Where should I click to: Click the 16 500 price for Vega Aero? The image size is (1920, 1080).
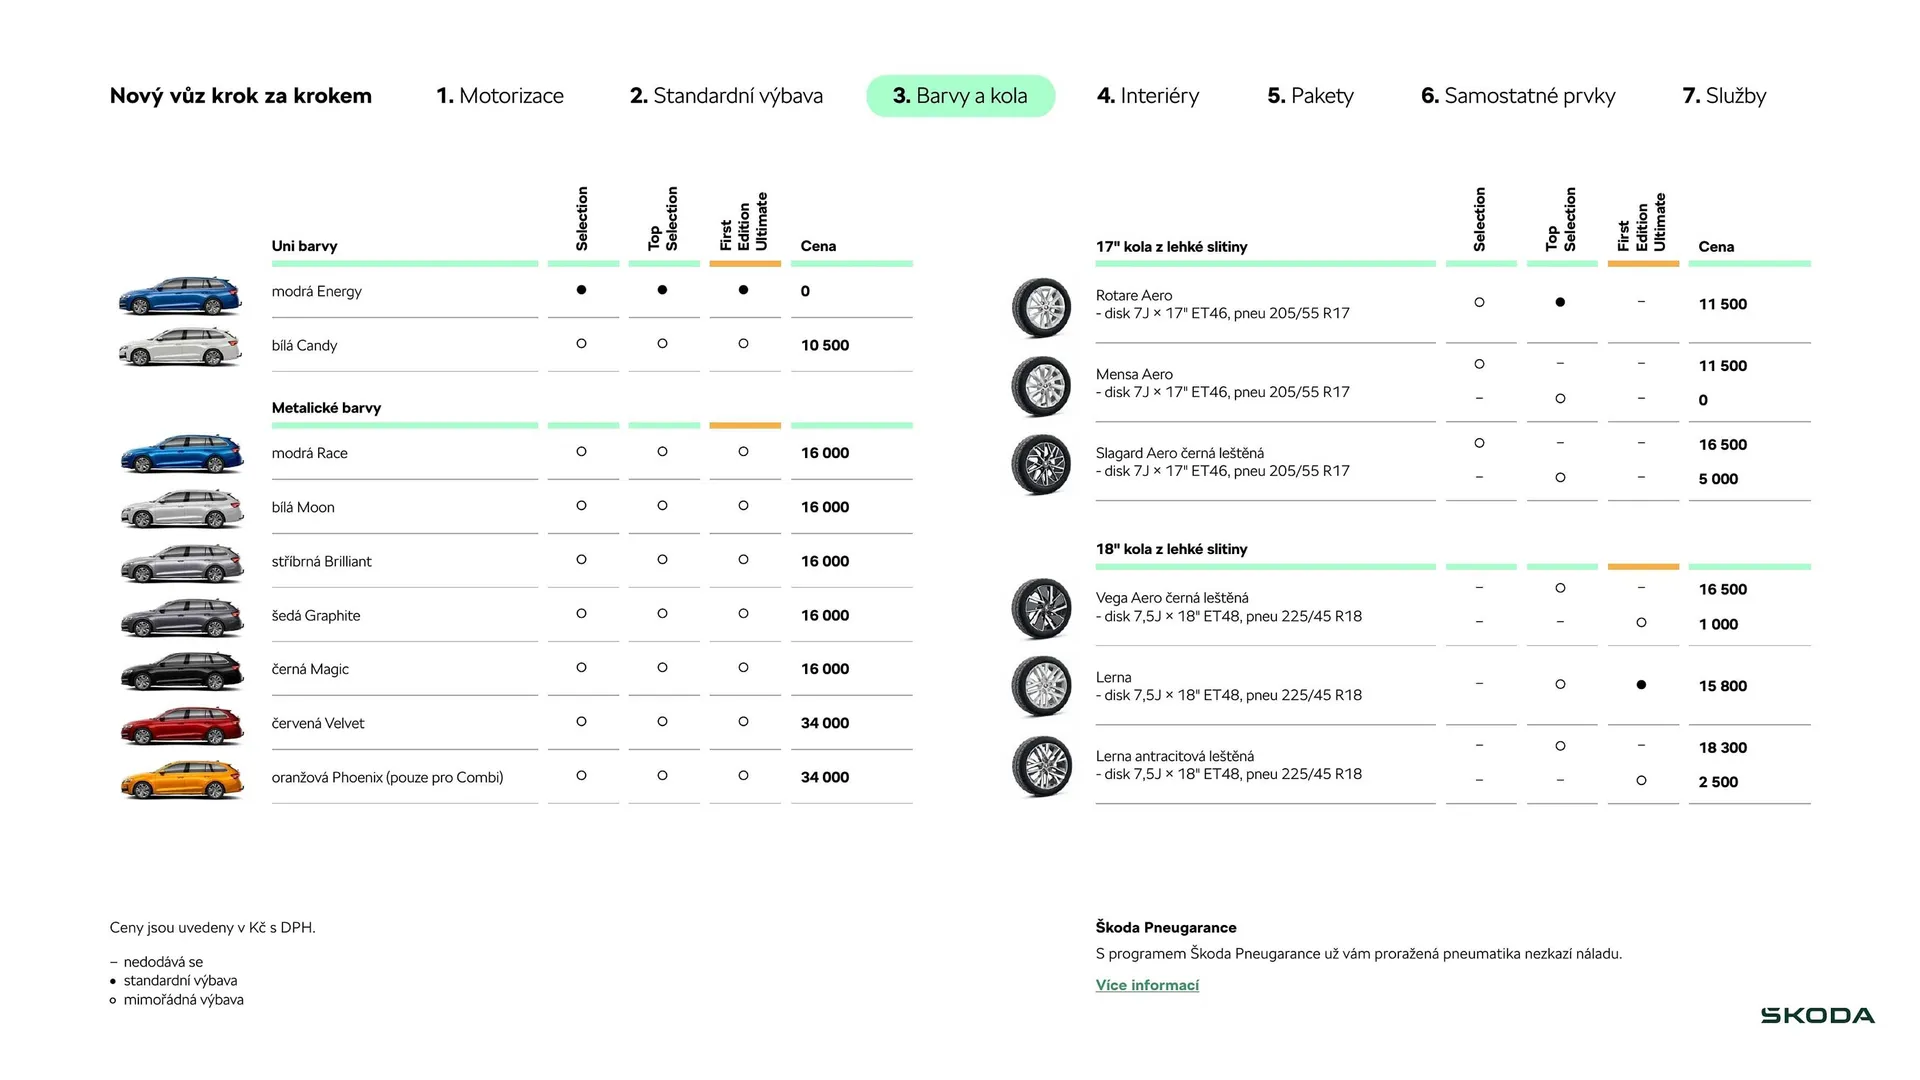tap(1723, 589)
